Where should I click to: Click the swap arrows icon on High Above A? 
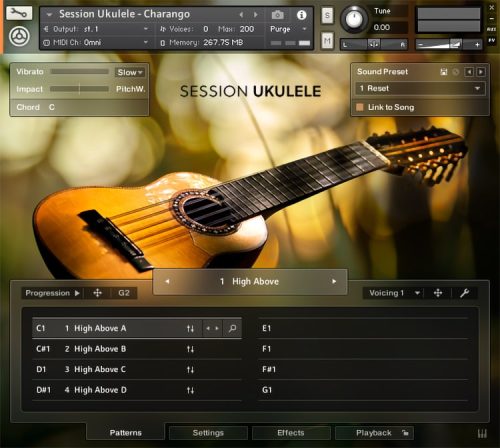(x=190, y=329)
